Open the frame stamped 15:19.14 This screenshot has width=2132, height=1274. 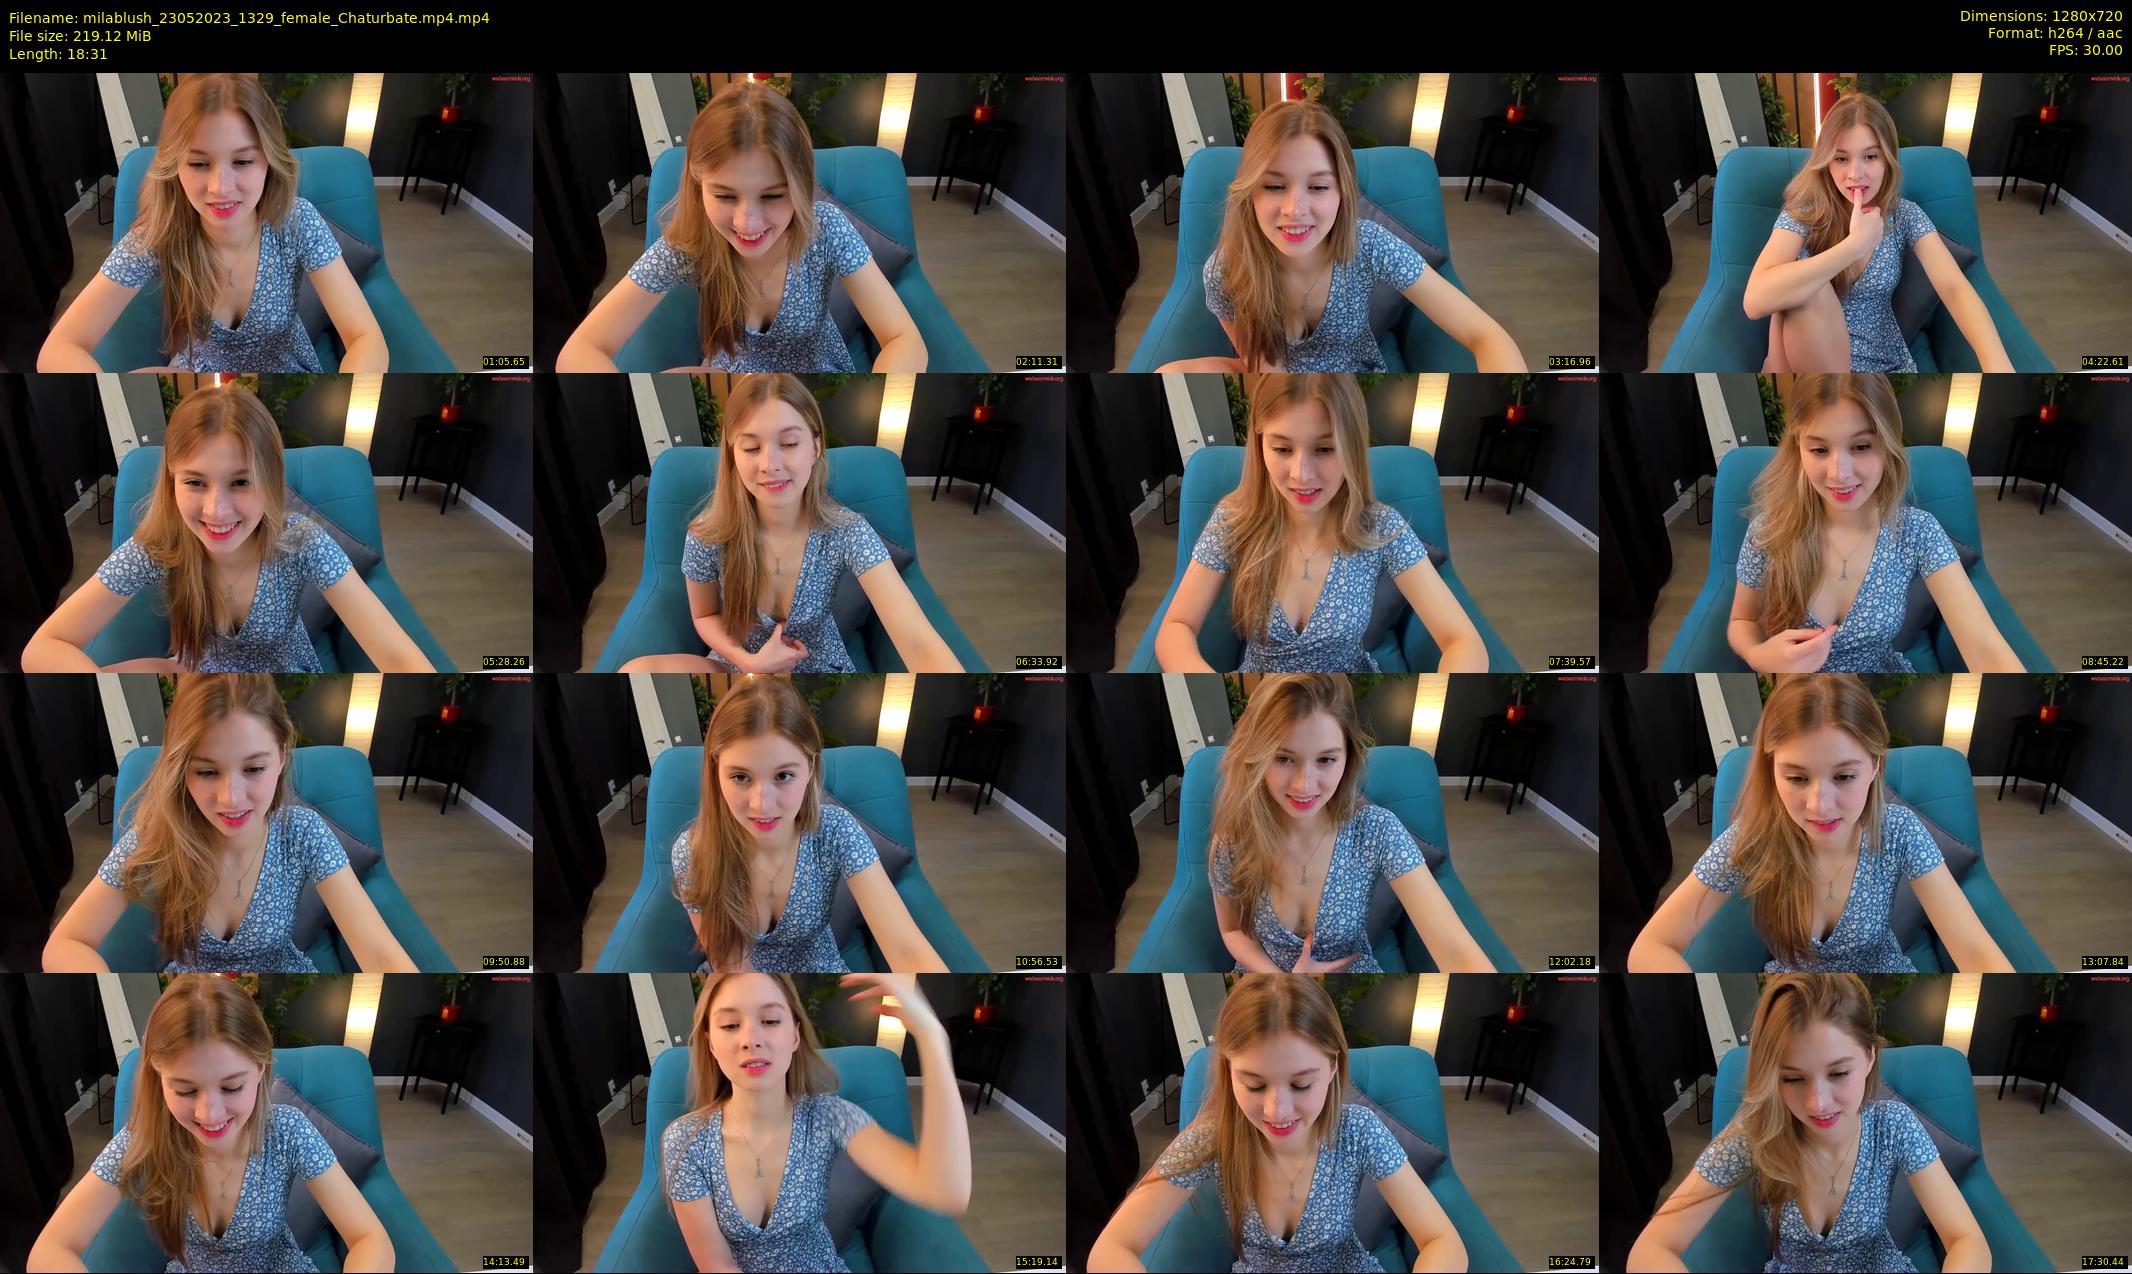click(x=799, y=1122)
